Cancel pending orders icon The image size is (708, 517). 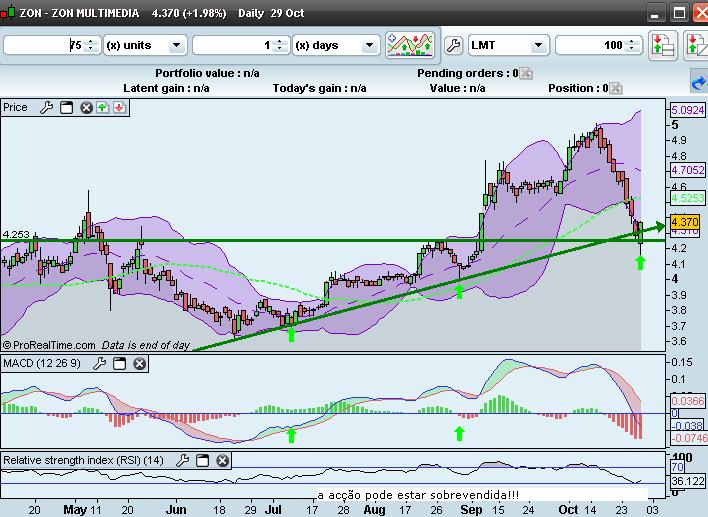[x=526, y=73]
